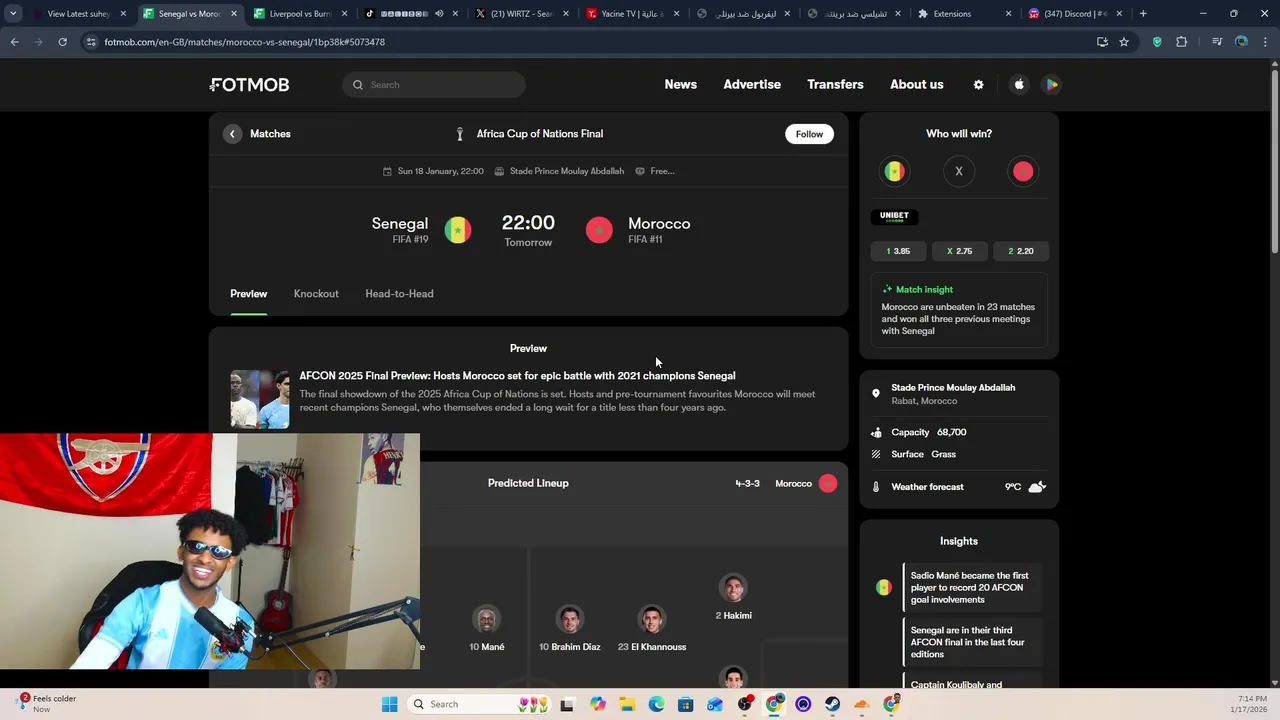Open the Unibet sponsor logo

tap(894, 216)
